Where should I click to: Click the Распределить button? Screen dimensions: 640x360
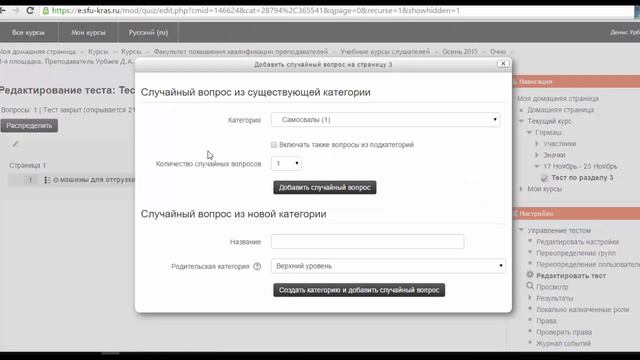[29, 125]
